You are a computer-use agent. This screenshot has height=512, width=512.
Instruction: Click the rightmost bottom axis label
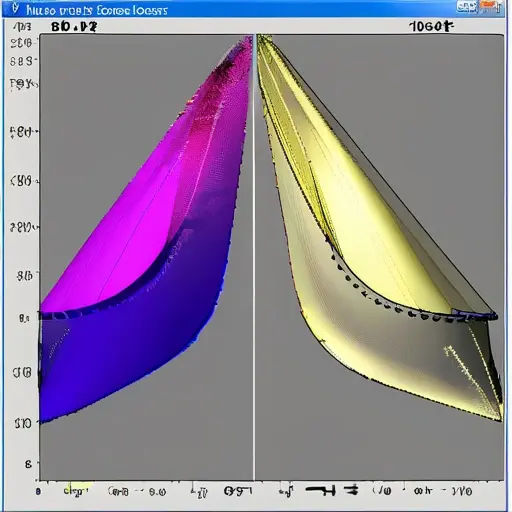(462, 491)
